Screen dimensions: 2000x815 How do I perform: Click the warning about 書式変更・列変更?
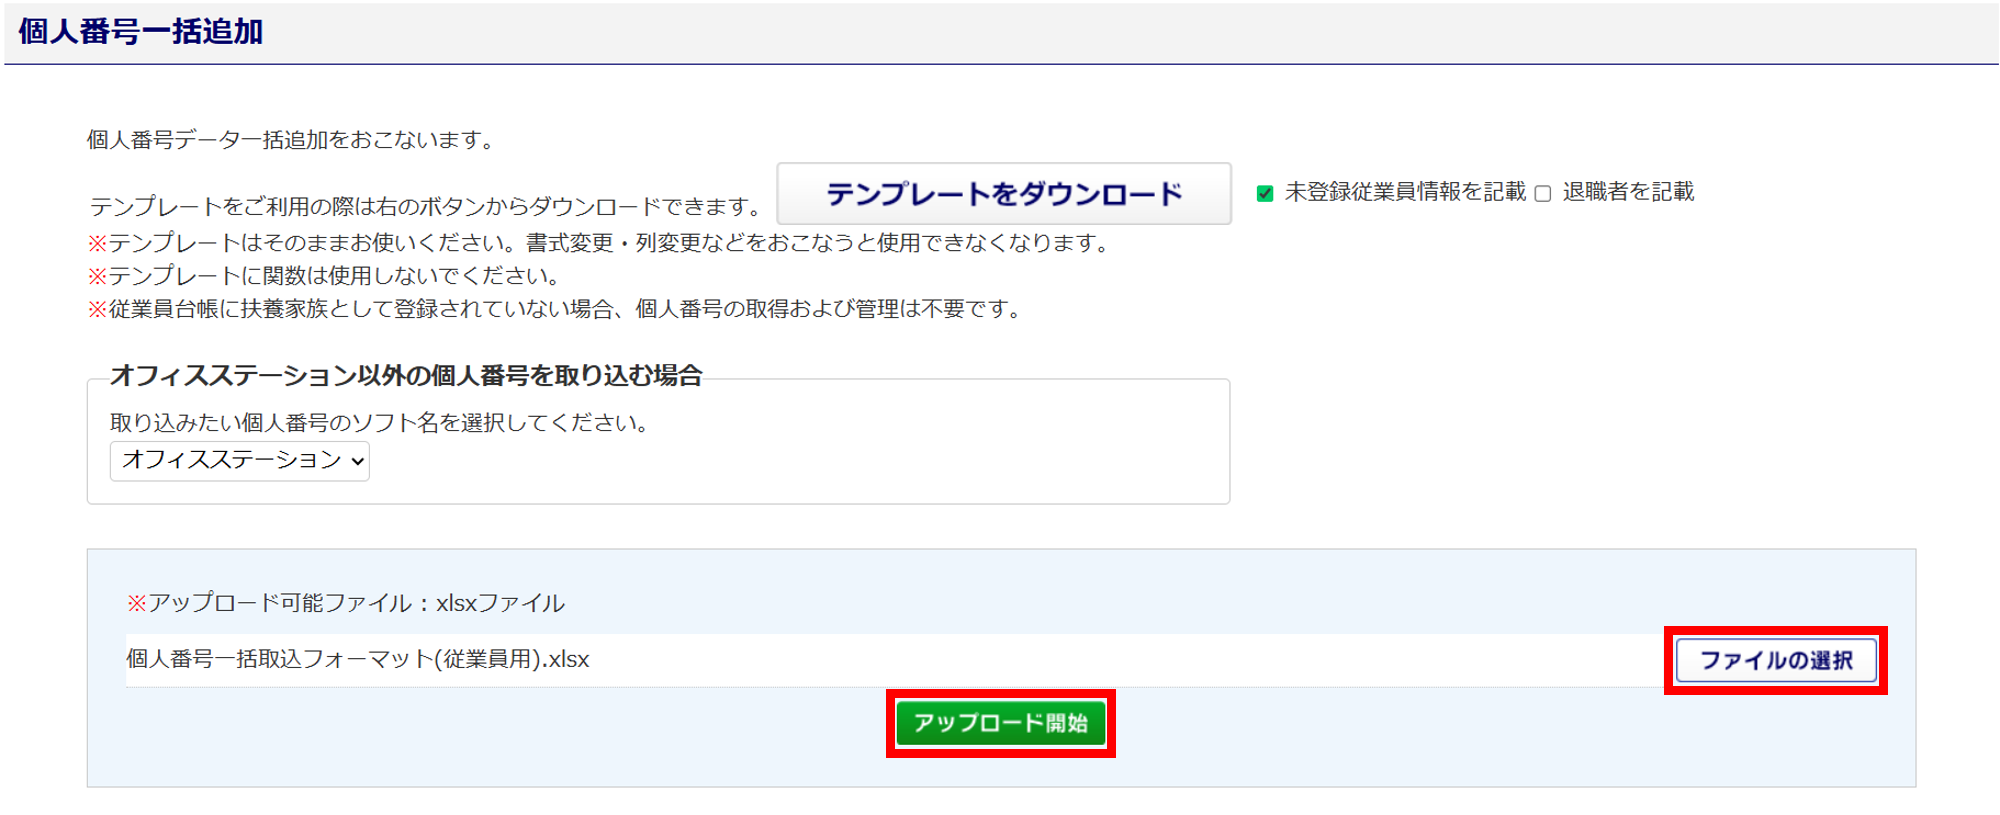(x=600, y=243)
